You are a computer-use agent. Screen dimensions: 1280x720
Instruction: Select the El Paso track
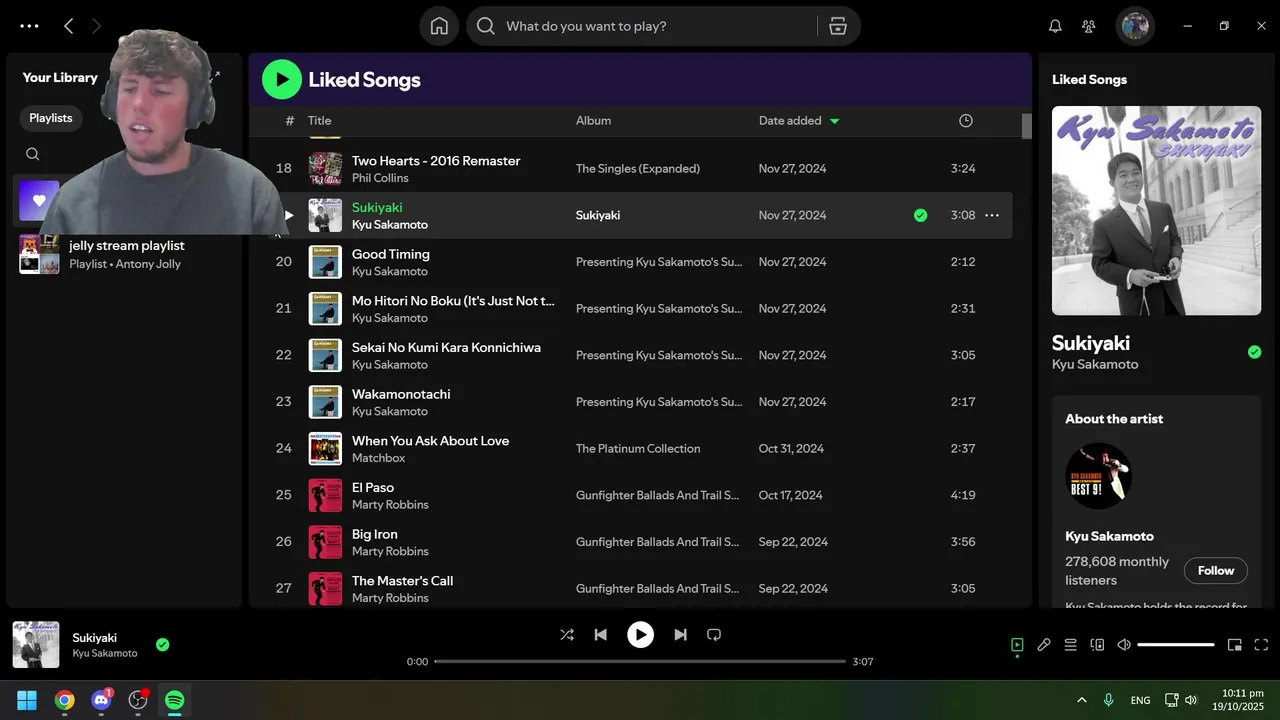(373, 488)
